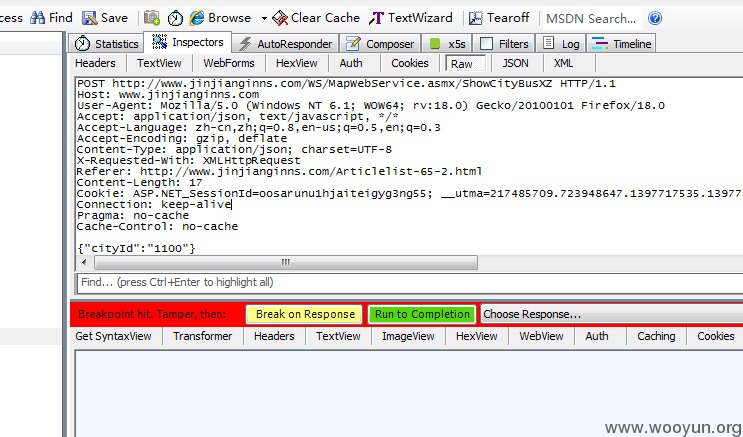Open the Get SyntaxView response tab
This screenshot has width=743, height=437.
coord(114,336)
